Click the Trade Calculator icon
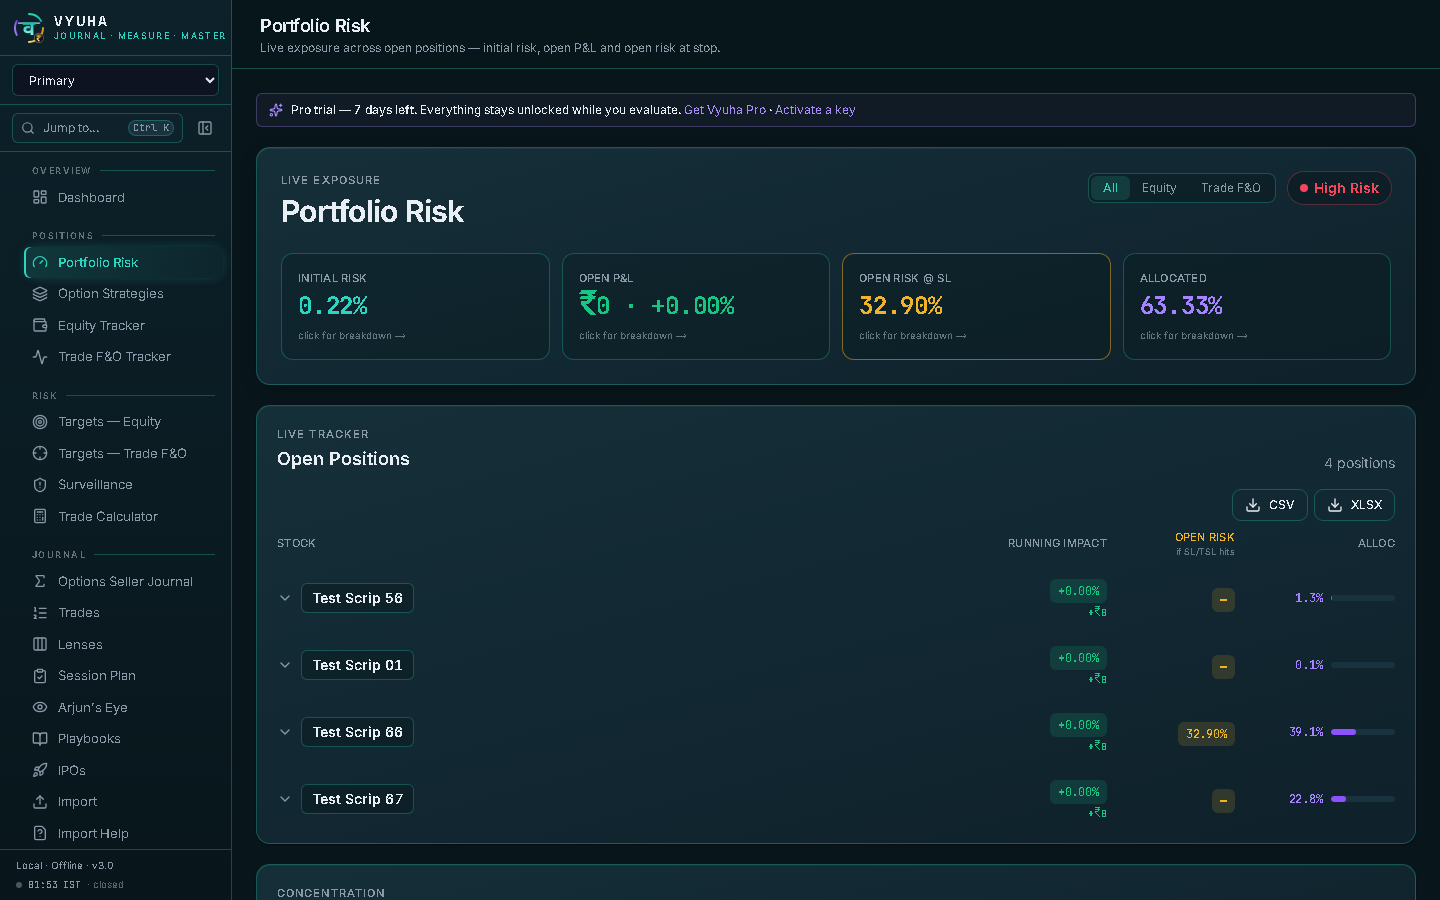 (40, 516)
